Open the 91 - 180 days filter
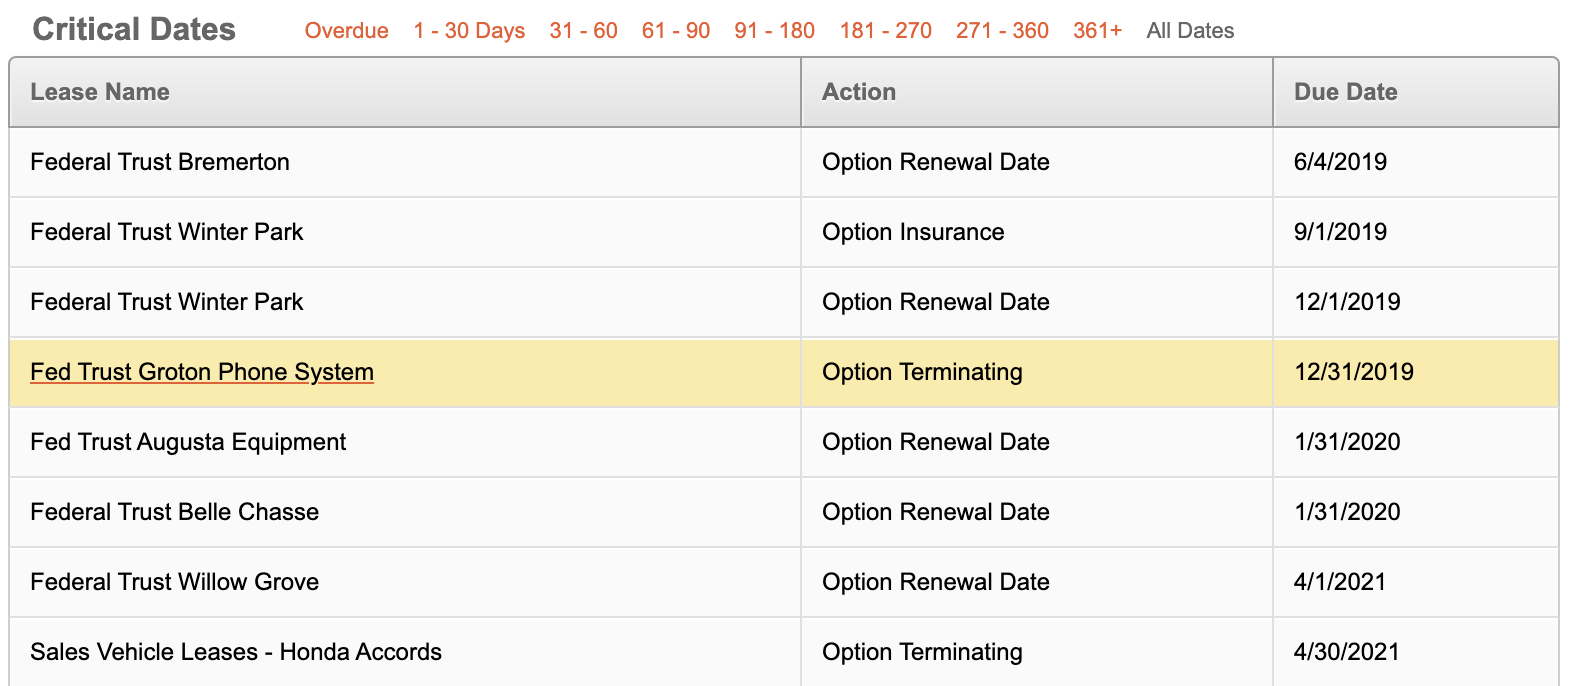Image resolution: width=1572 pixels, height=686 pixels. tap(774, 31)
